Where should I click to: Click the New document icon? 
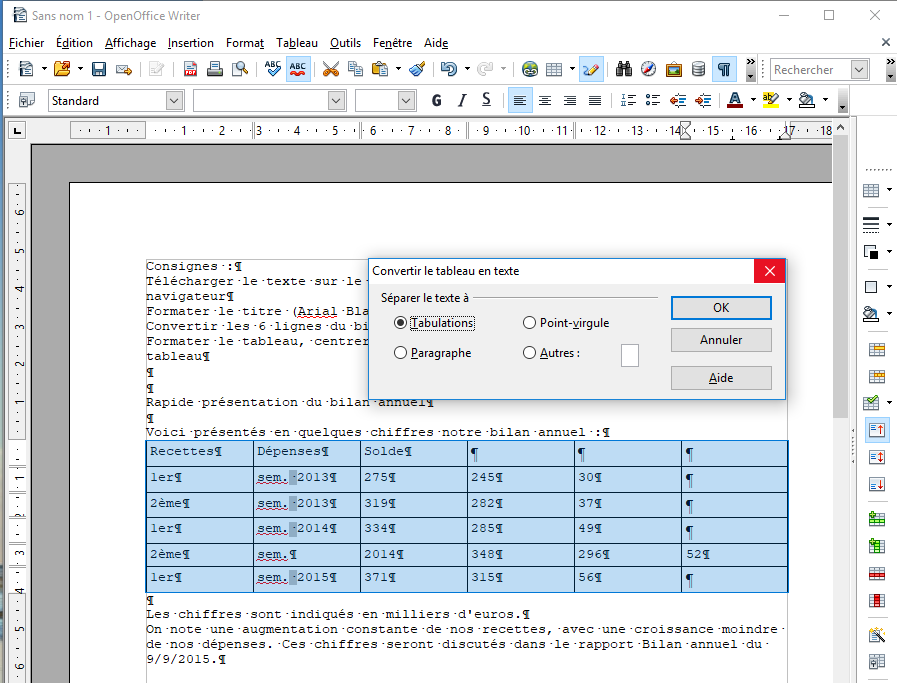pos(26,69)
